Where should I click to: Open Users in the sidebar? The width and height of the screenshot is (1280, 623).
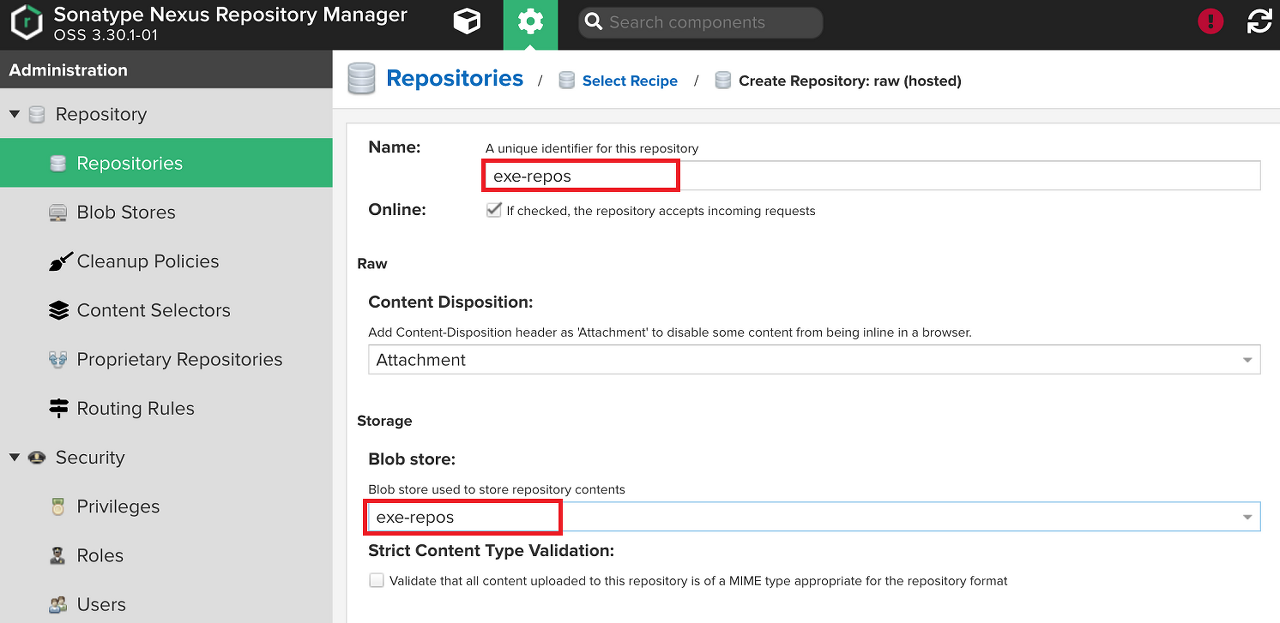pos(166,604)
